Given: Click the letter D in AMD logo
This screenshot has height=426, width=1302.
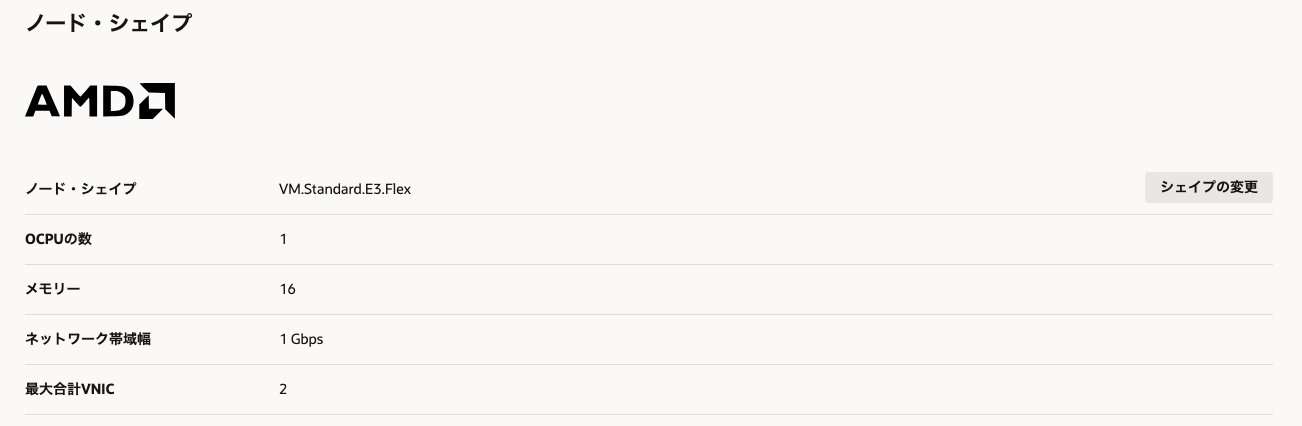Looking at the screenshot, I should pyautogui.click(x=118, y=101).
